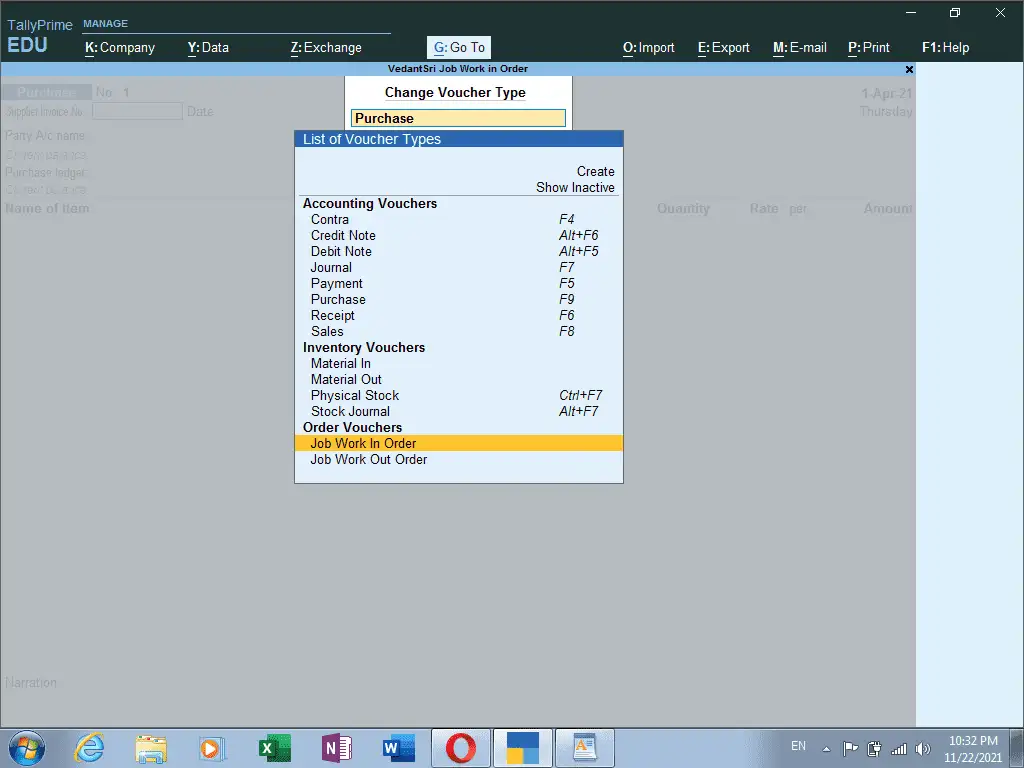Choose Contra voucher type

pos(458,219)
